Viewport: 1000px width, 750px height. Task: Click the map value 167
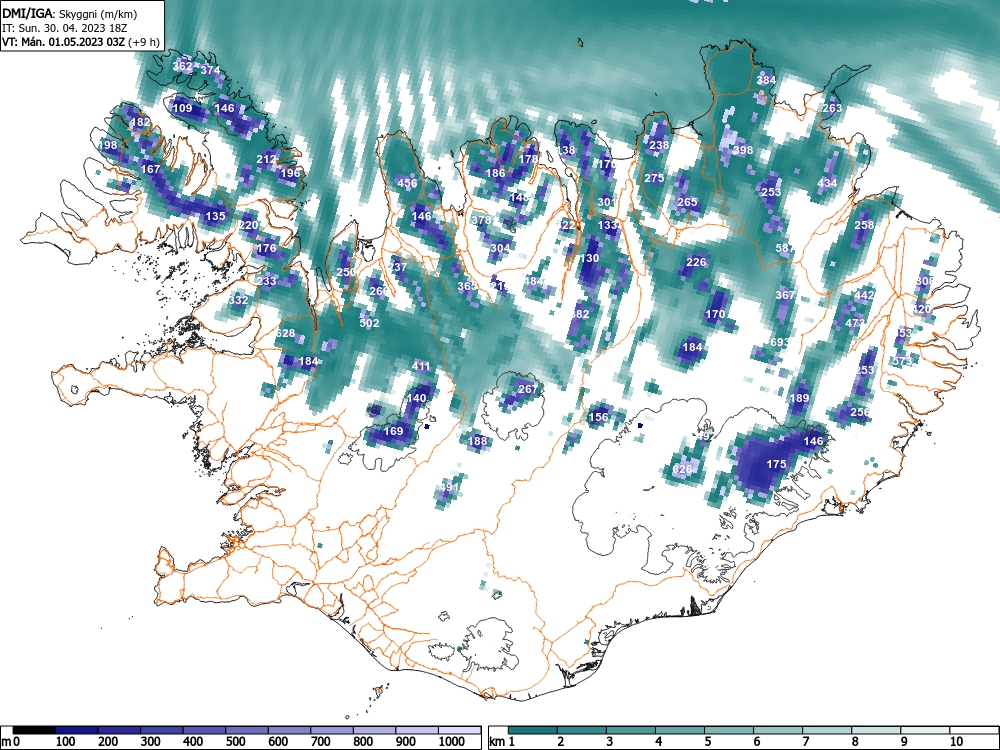pyautogui.click(x=151, y=170)
